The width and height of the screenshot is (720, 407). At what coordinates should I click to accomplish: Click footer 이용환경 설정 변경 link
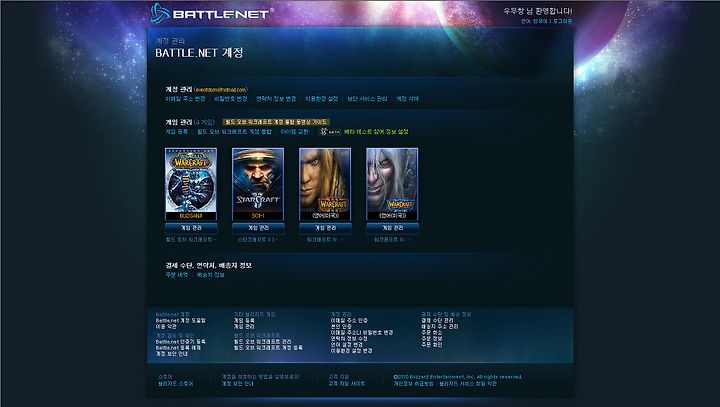tap(352, 350)
